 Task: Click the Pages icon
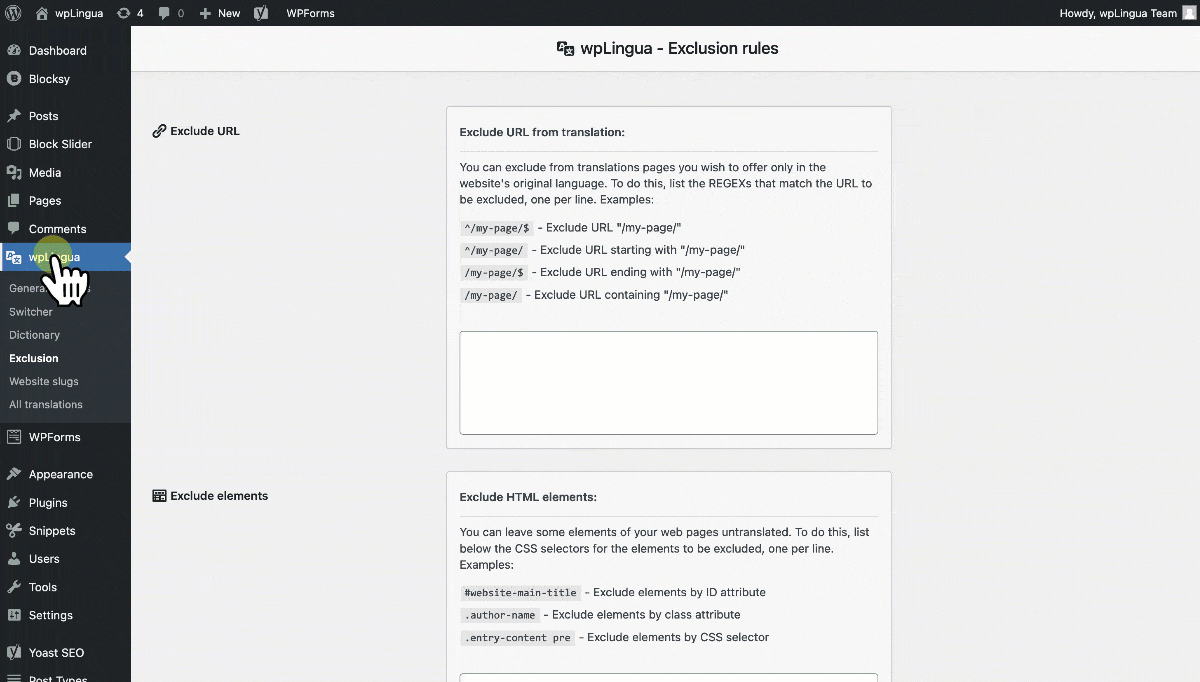14,200
